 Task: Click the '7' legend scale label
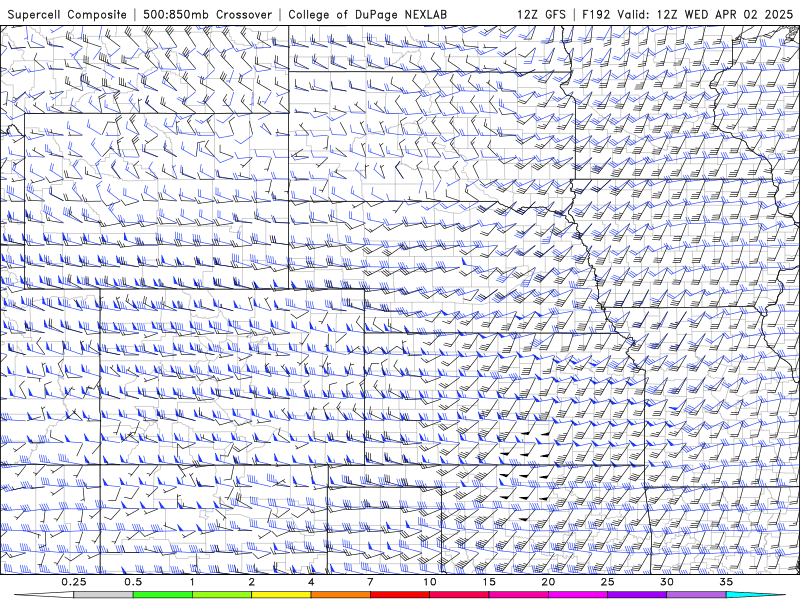[x=370, y=582]
